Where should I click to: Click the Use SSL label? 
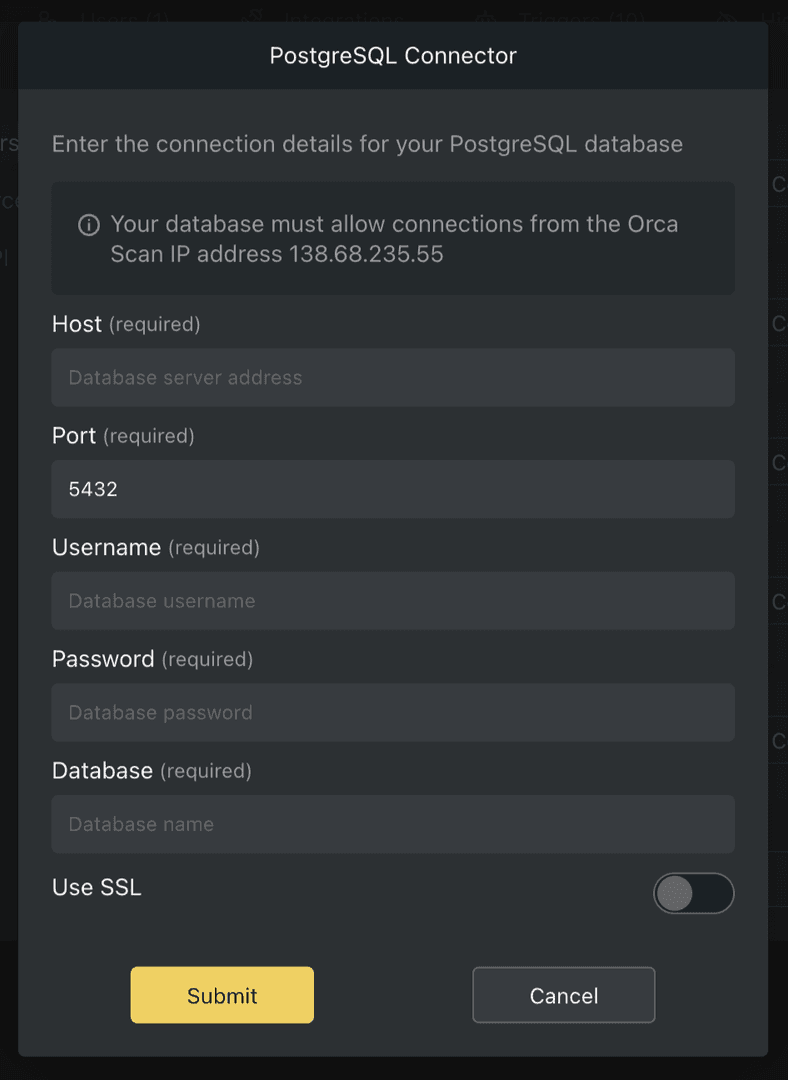[x=96, y=887]
